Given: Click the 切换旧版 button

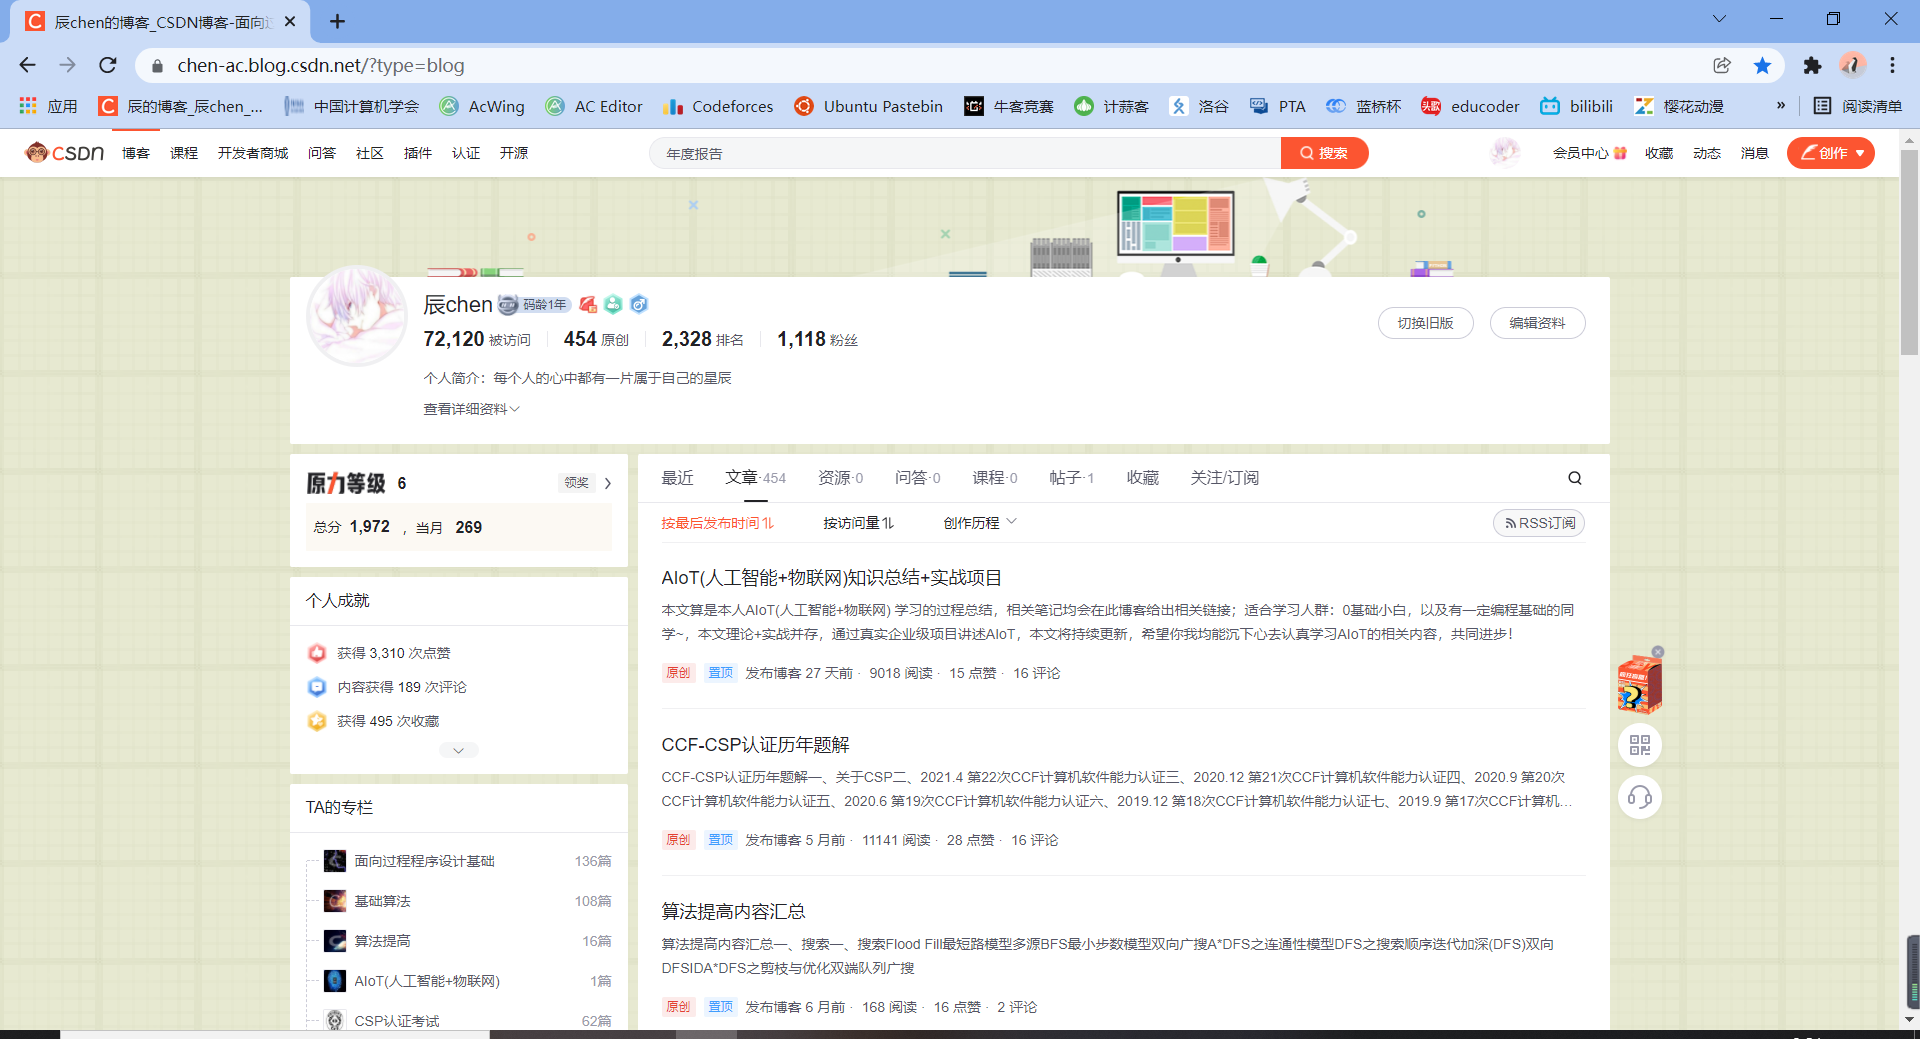Looking at the screenshot, I should [1425, 323].
